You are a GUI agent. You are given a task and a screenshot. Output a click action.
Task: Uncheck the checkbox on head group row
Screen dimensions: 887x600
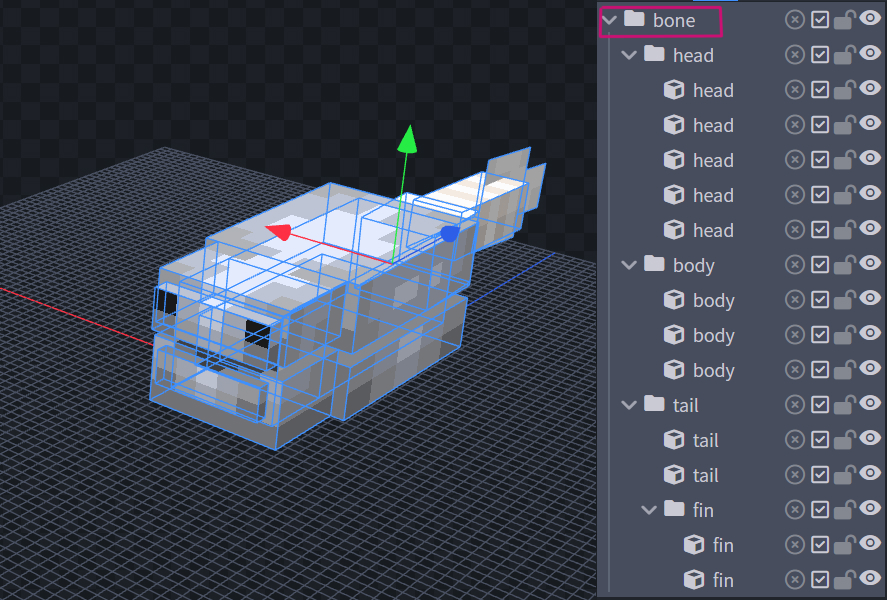(820, 55)
